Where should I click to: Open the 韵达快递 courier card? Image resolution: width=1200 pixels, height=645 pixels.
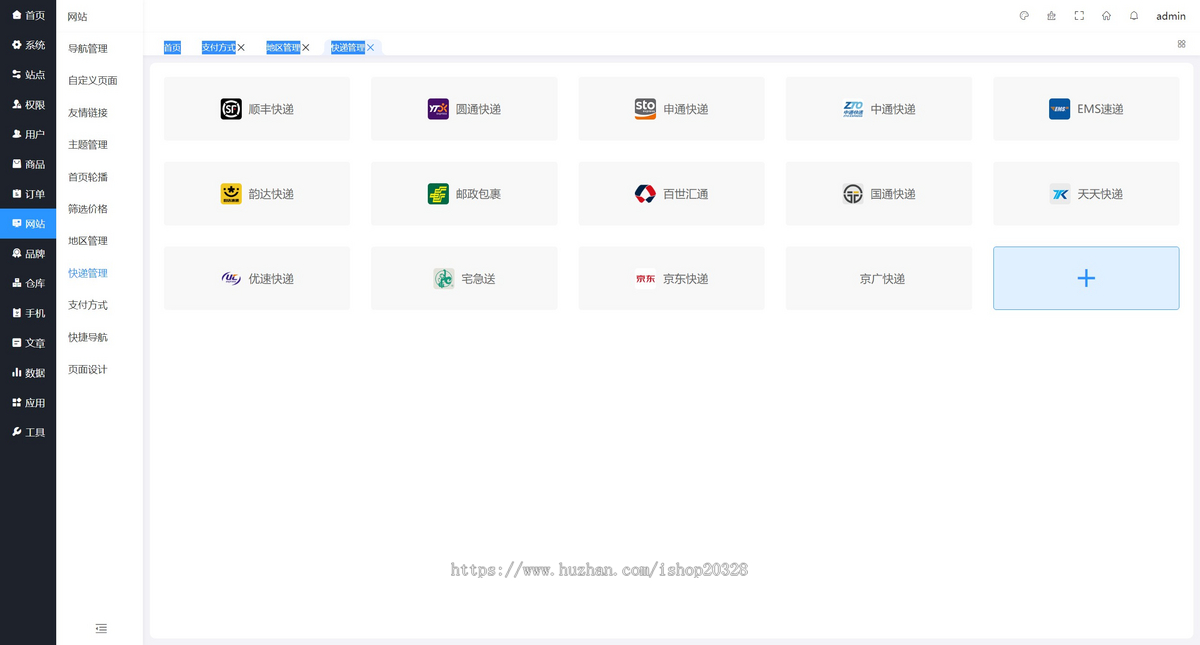[257, 193]
